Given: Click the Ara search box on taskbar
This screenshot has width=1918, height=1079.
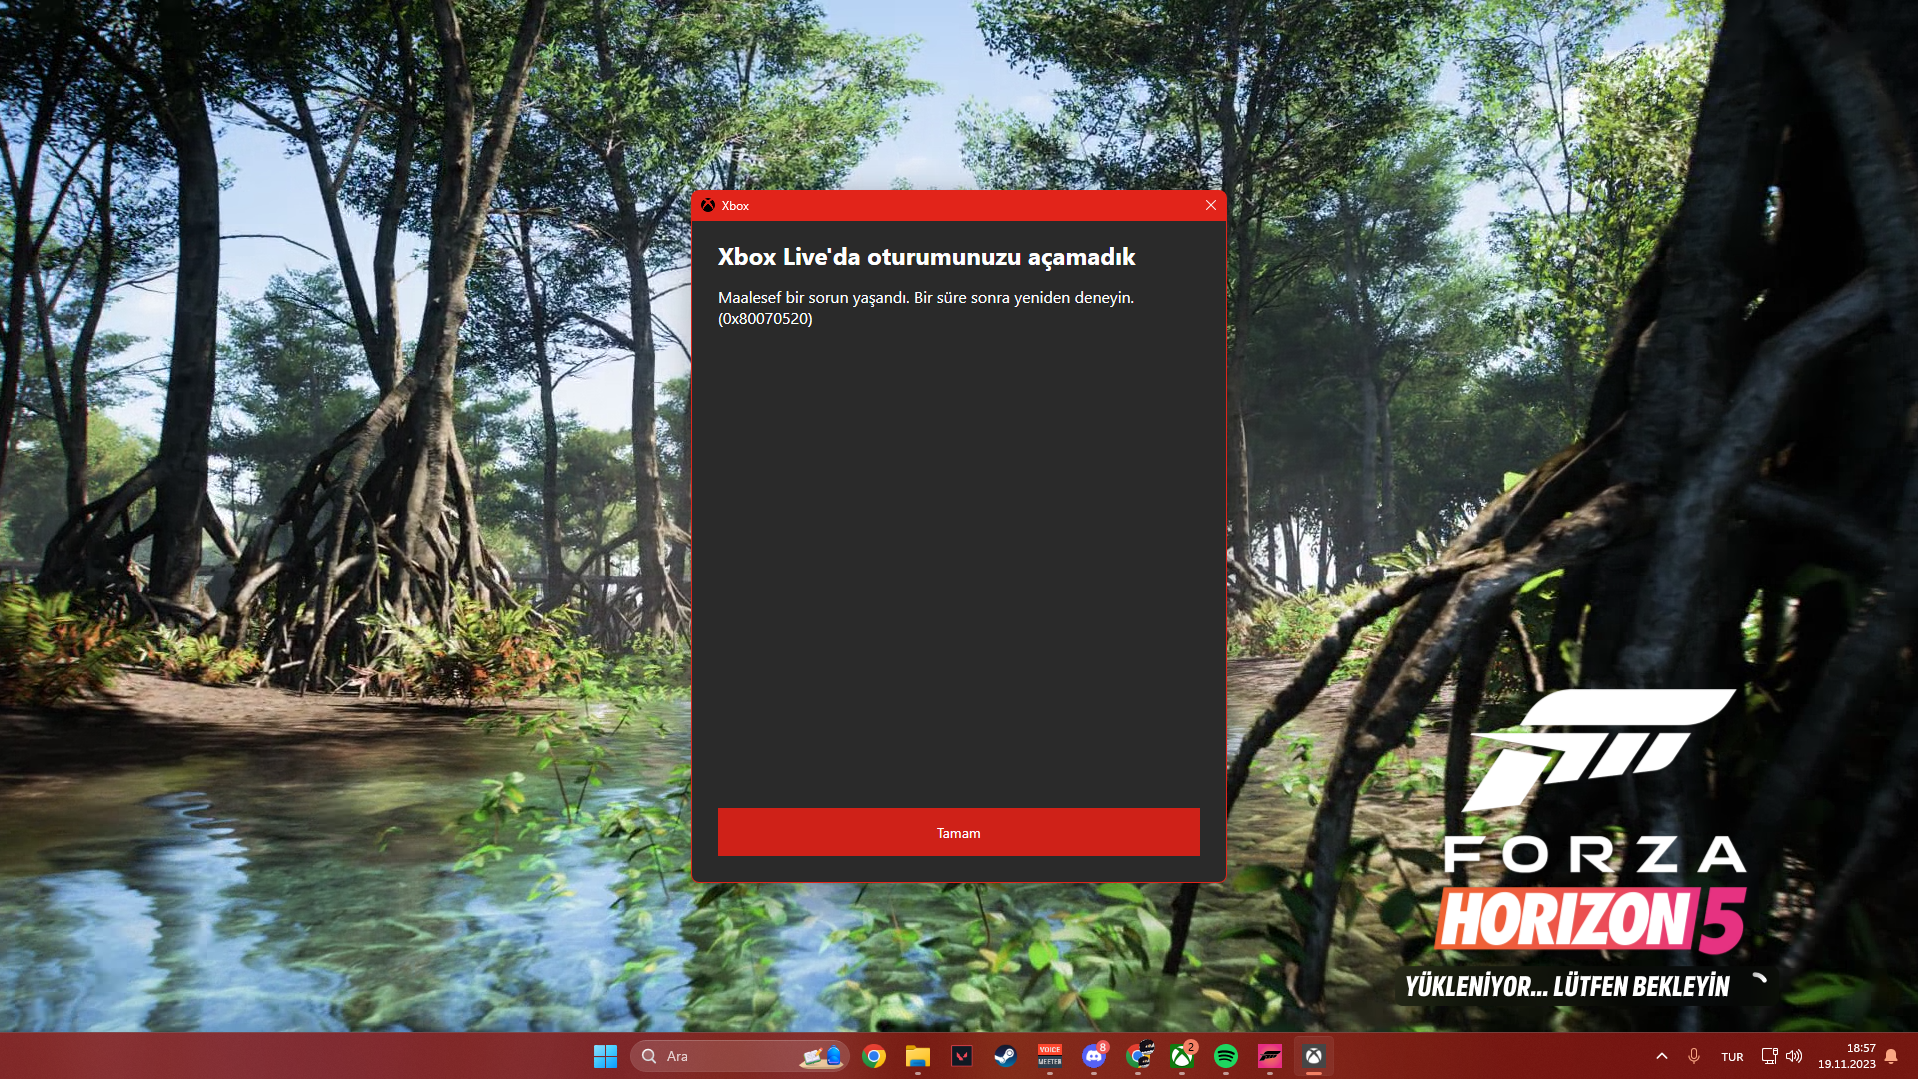Looking at the screenshot, I should [x=739, y=1056].
